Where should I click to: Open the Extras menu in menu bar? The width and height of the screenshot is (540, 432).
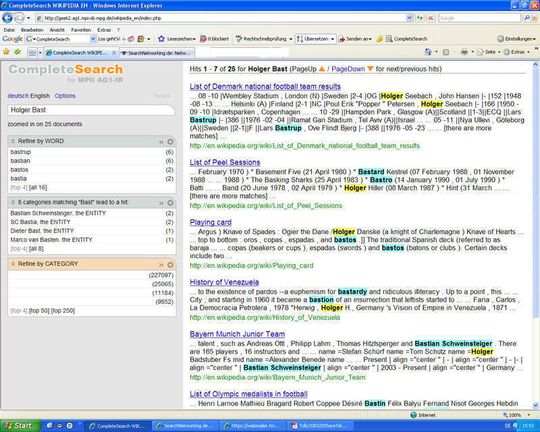point(104,30)
